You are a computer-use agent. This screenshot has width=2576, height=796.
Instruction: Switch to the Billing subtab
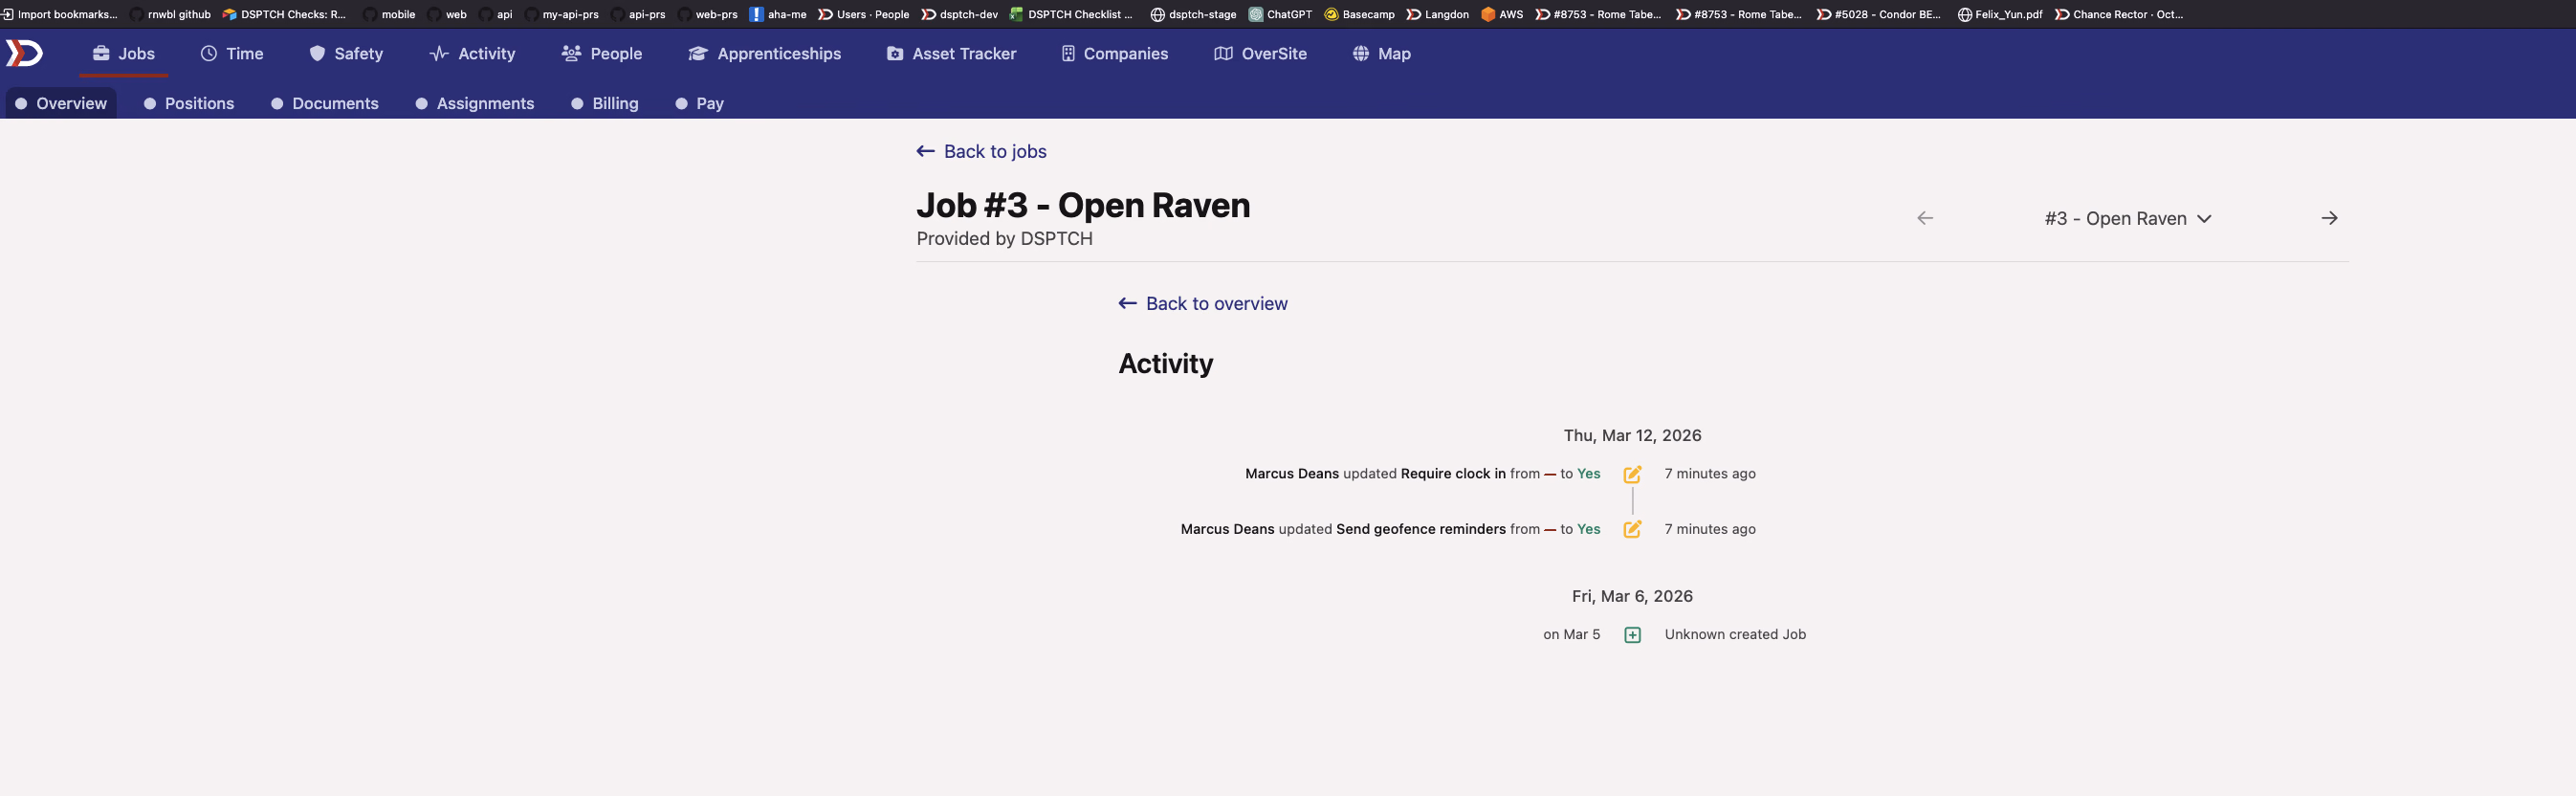[x=605, y=103]
